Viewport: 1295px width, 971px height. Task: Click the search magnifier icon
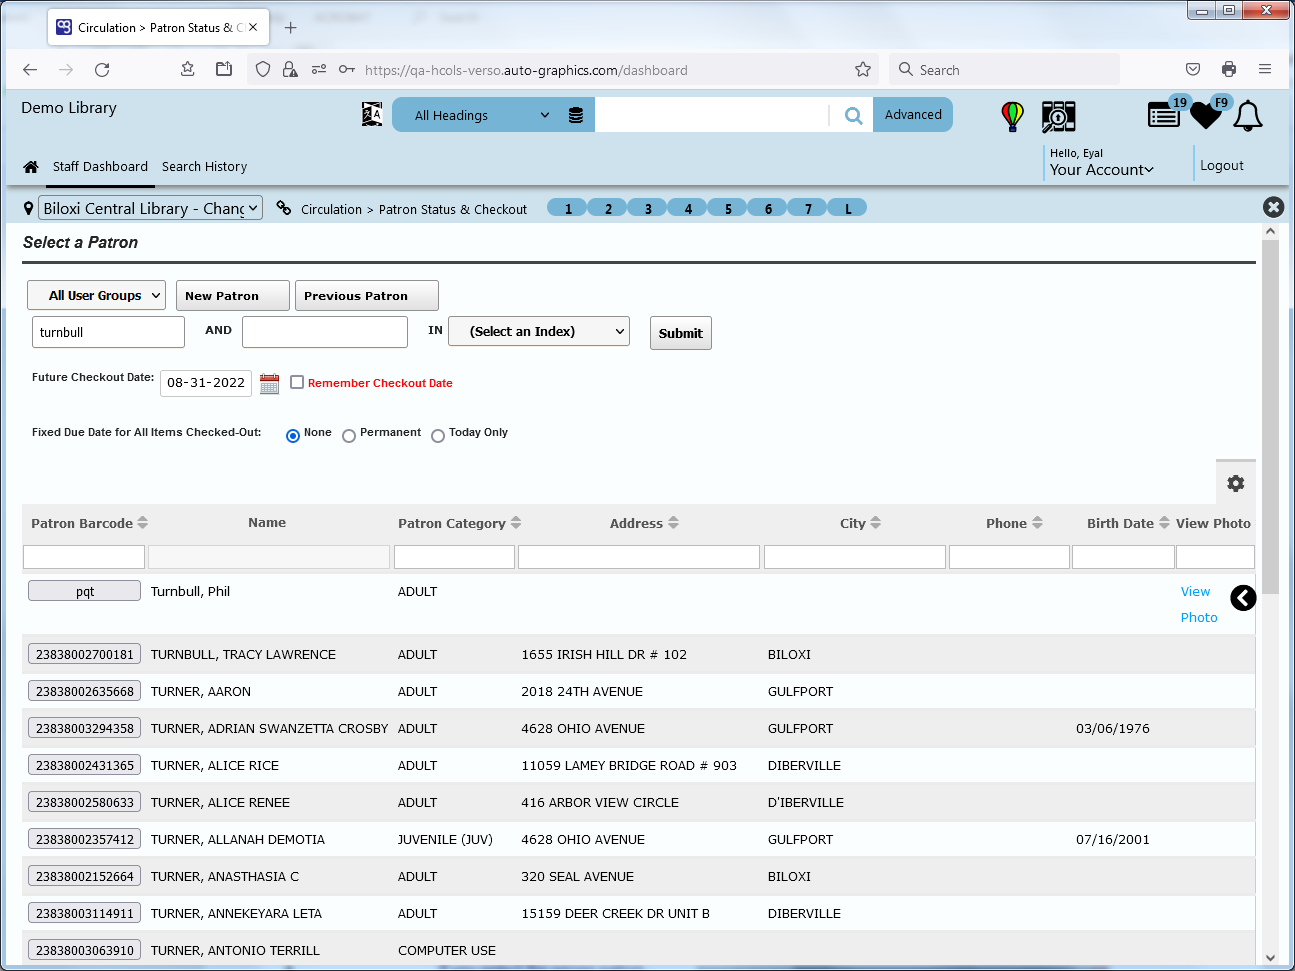coord(853,116)
